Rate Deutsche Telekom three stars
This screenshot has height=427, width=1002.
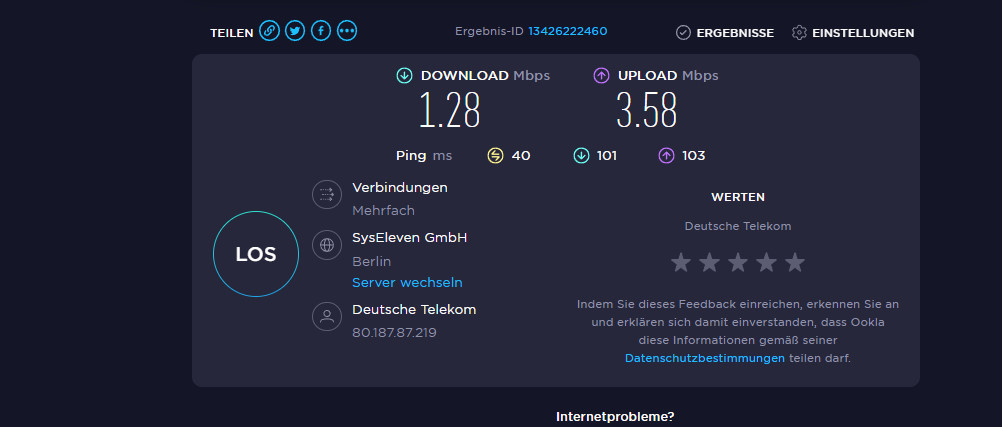coord(738,263)
